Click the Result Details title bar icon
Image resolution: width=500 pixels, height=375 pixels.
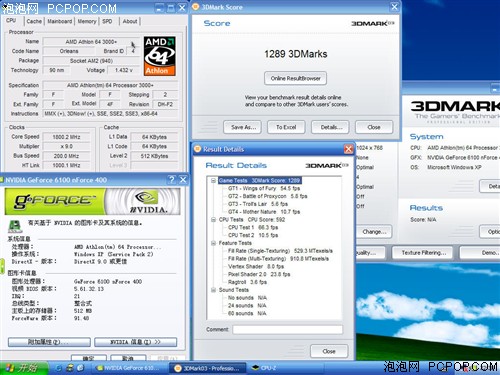(197, 149)
